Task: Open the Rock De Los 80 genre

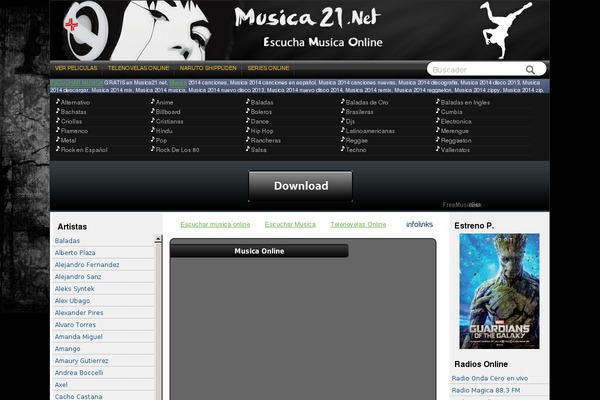Action: tap(178, 150)
